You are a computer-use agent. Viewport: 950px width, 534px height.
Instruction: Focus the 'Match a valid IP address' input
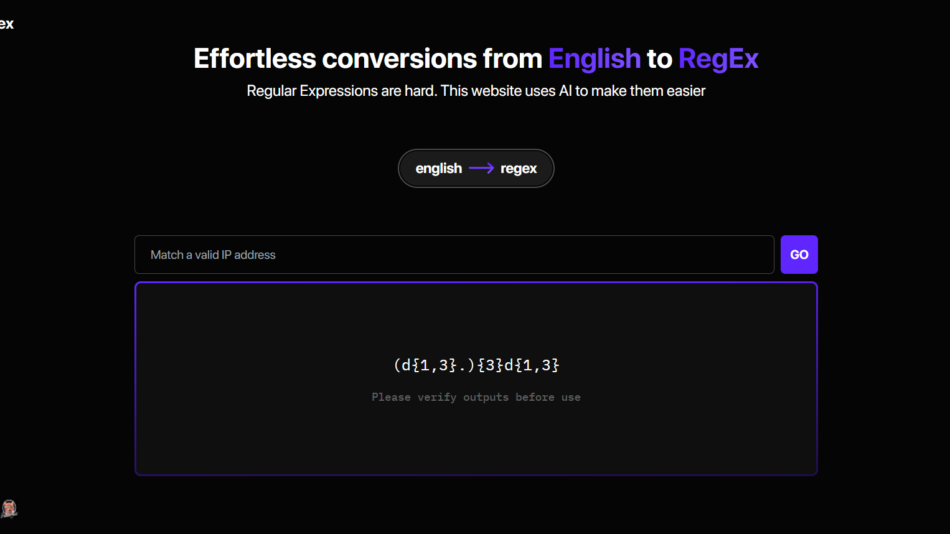coord(454,255)
